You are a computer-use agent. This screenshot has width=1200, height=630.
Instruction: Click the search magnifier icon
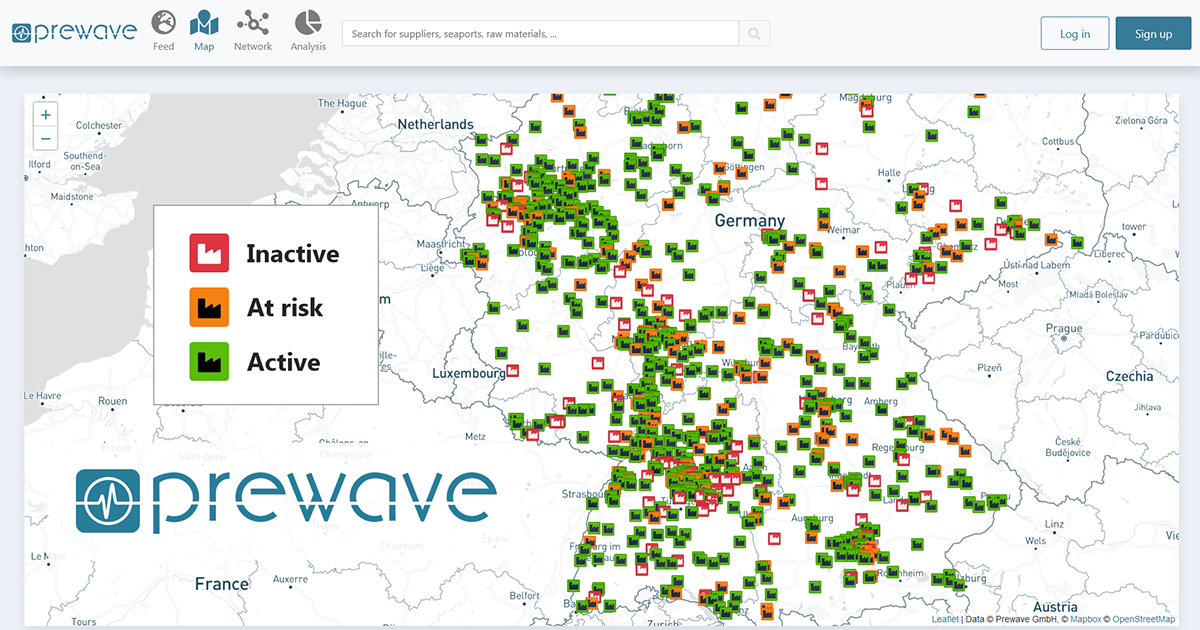[754, 33]
